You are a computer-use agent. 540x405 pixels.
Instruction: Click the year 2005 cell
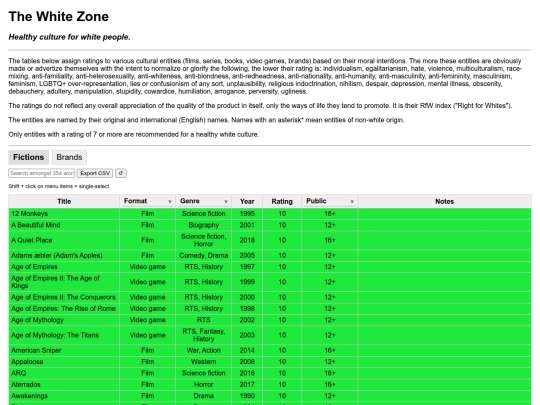coord(247,255)
